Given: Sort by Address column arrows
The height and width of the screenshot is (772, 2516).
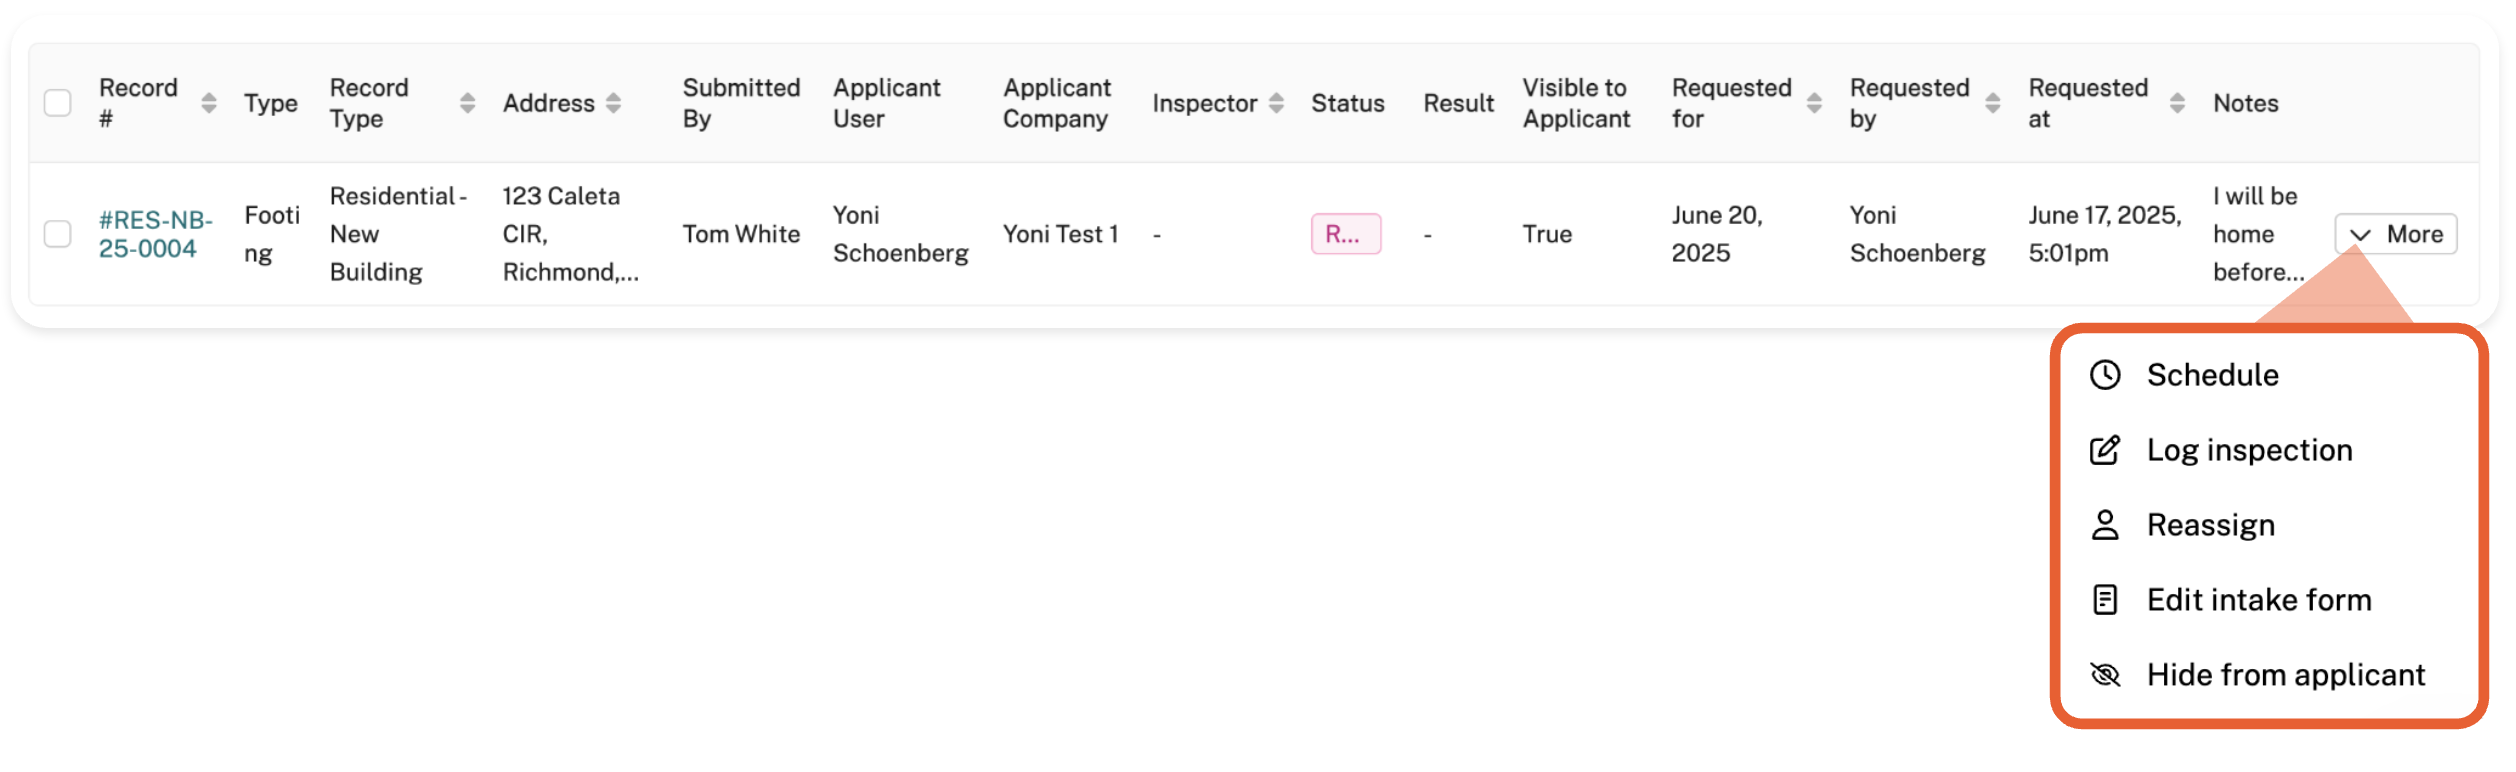Looking at the screenshot, I should click(x=613, y=103).
